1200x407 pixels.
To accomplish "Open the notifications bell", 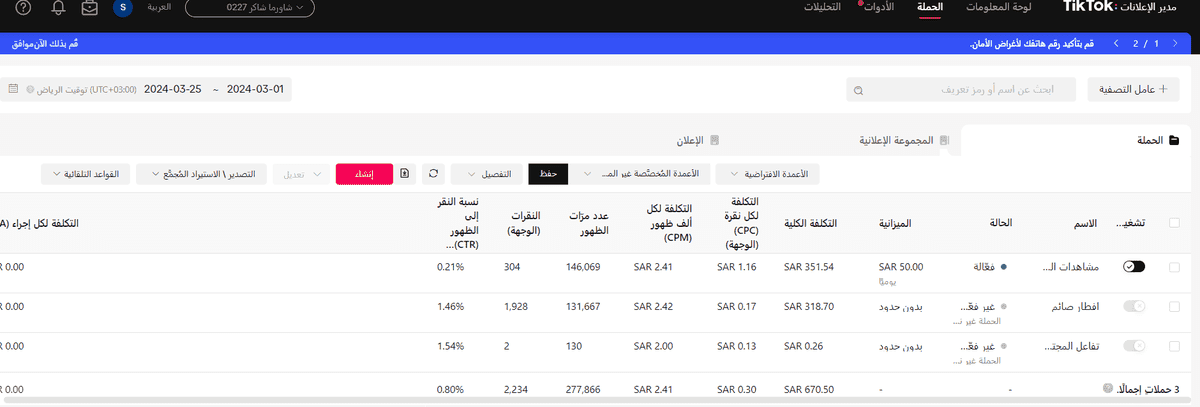I will tap(57, 8).
